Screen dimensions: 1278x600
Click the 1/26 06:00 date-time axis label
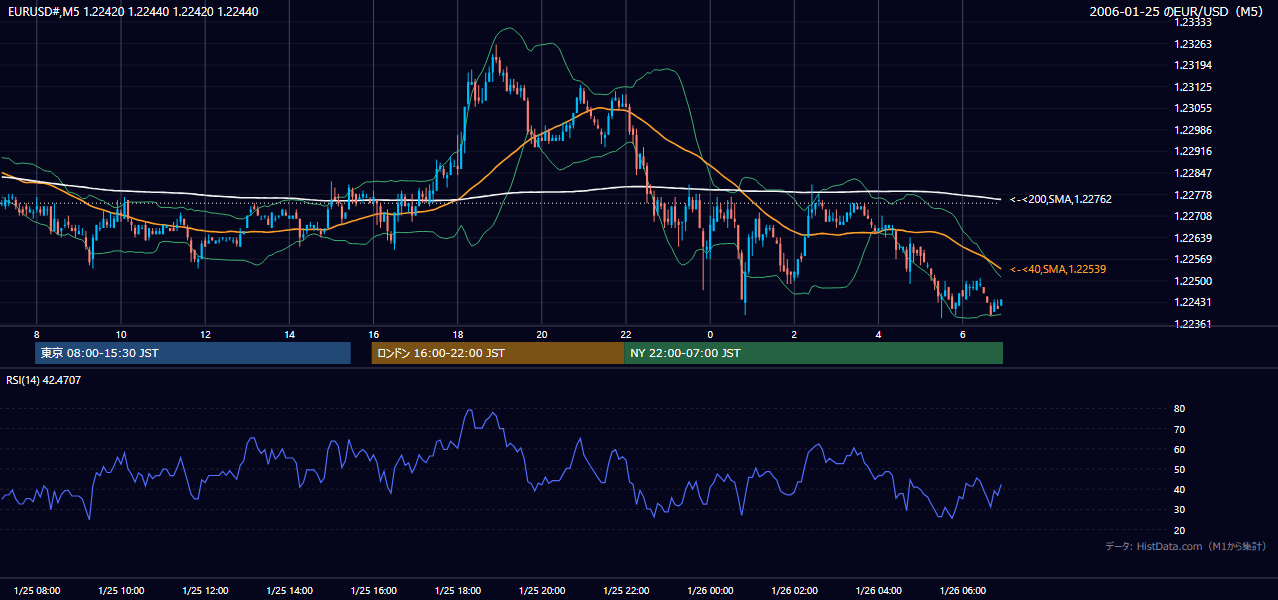point(963,589)
